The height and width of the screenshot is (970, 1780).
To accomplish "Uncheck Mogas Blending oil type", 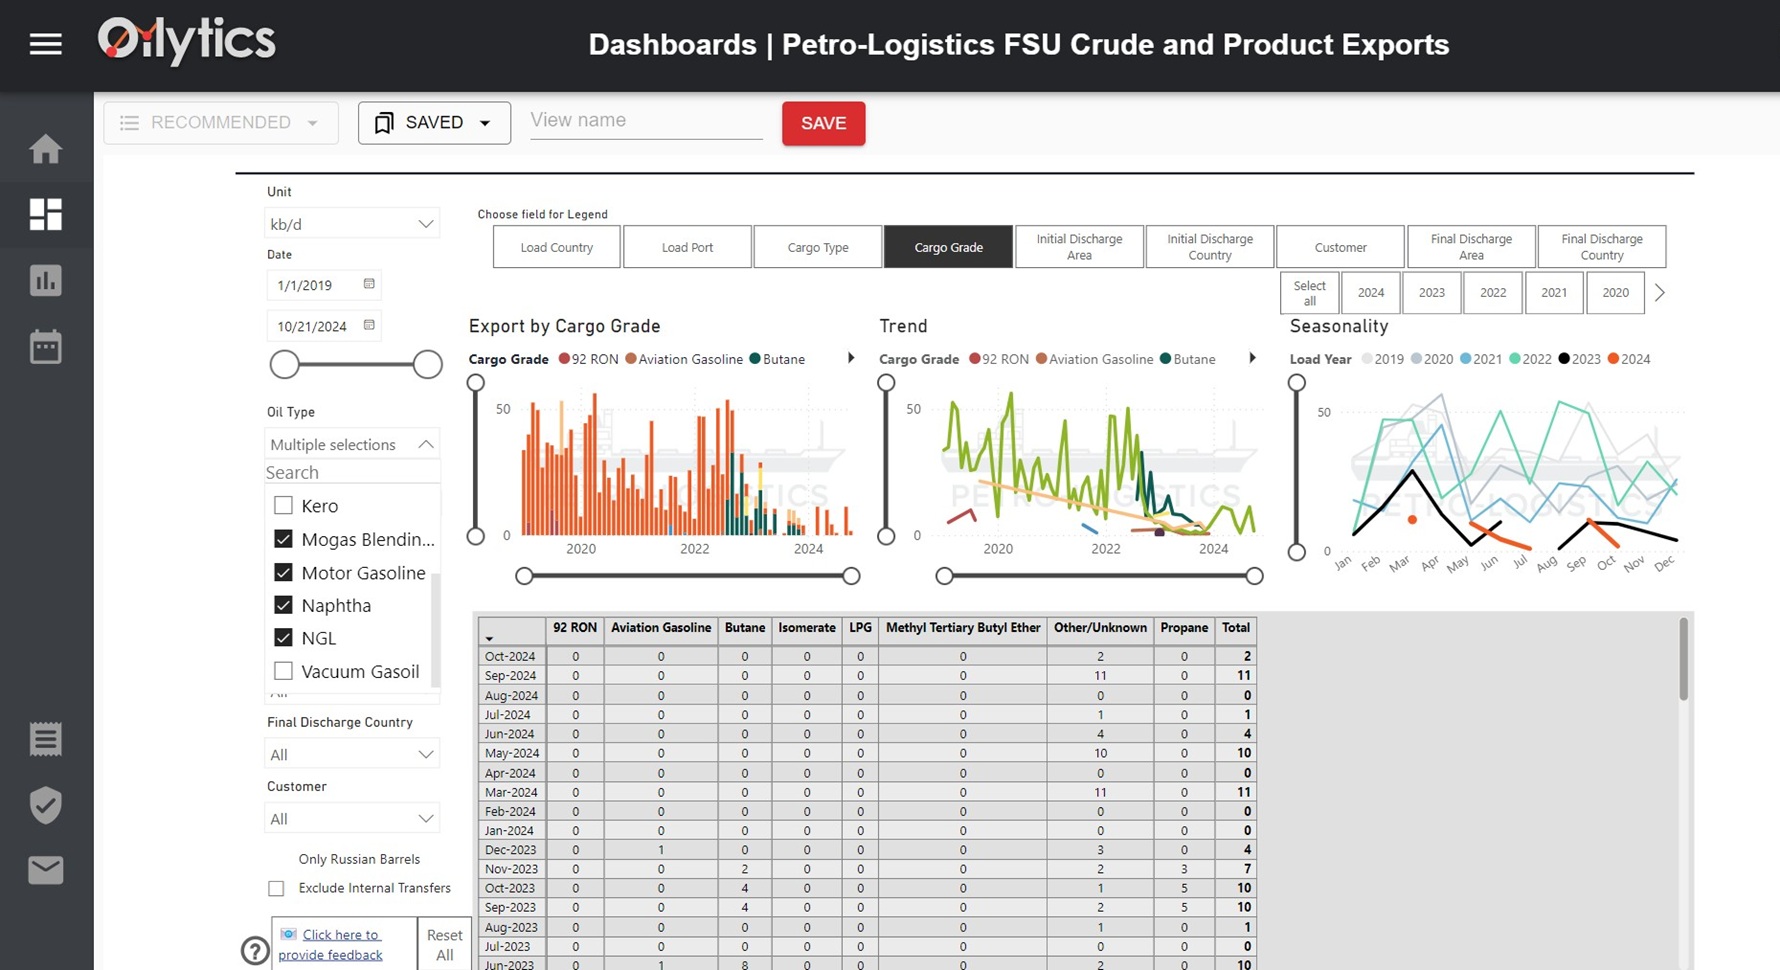I will pos(284,539).
